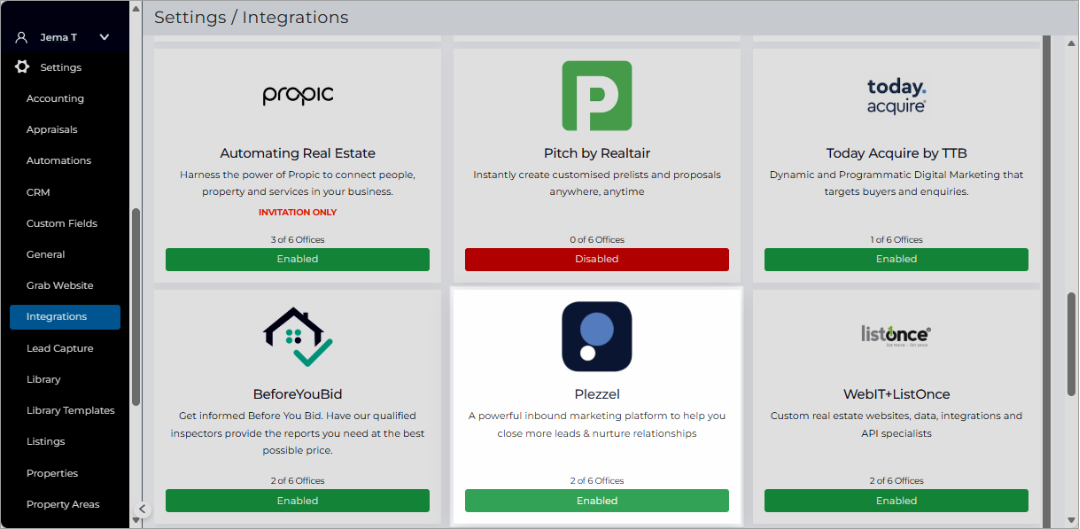Click Automating Real Estate card title

click(x=298, y=153)
